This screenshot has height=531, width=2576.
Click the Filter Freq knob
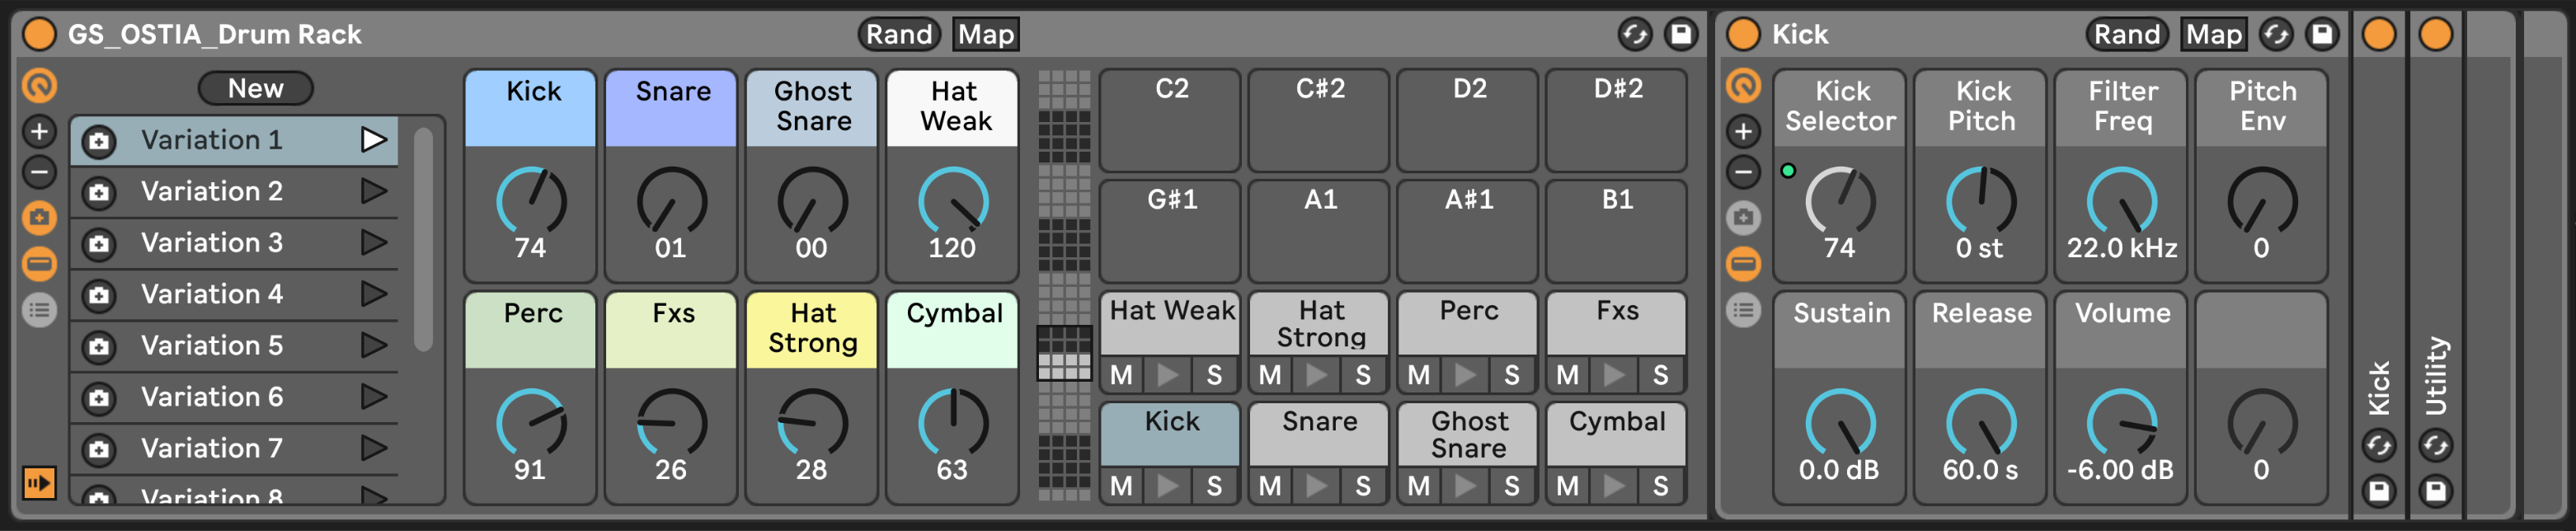(x=2121, y=202)
